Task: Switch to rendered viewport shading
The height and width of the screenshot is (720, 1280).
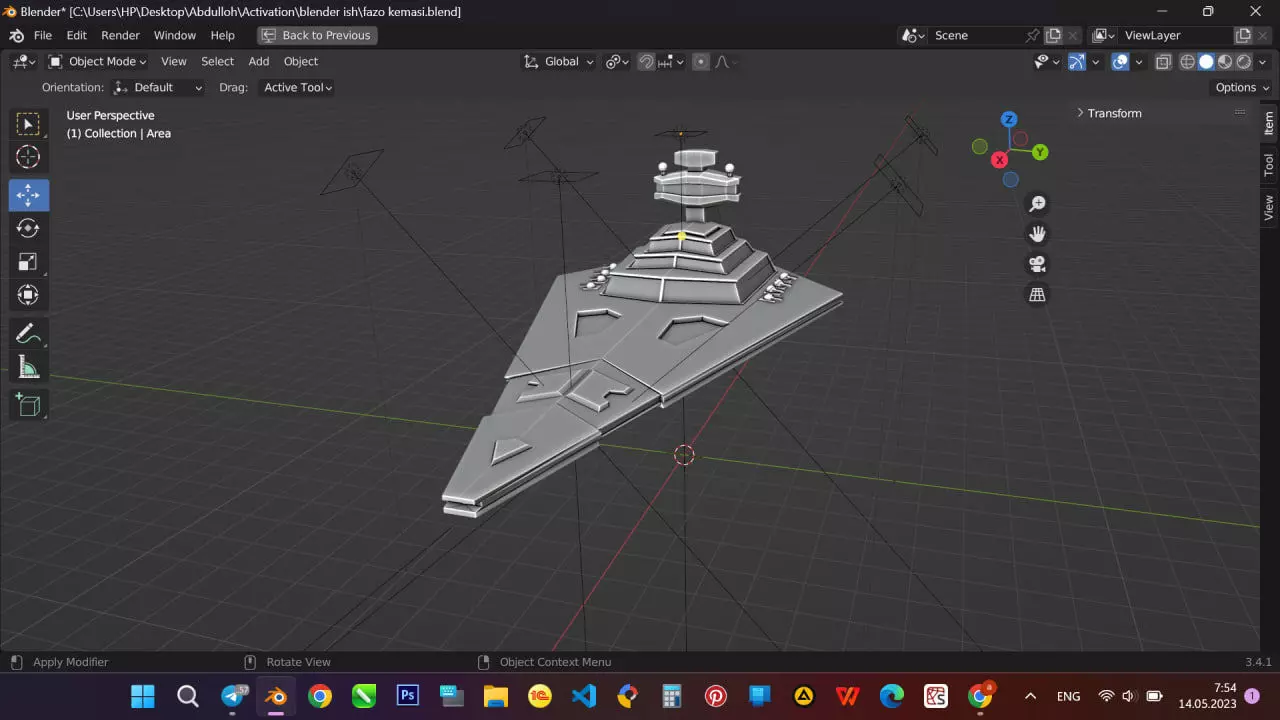Action: (x=1243, y=62)
